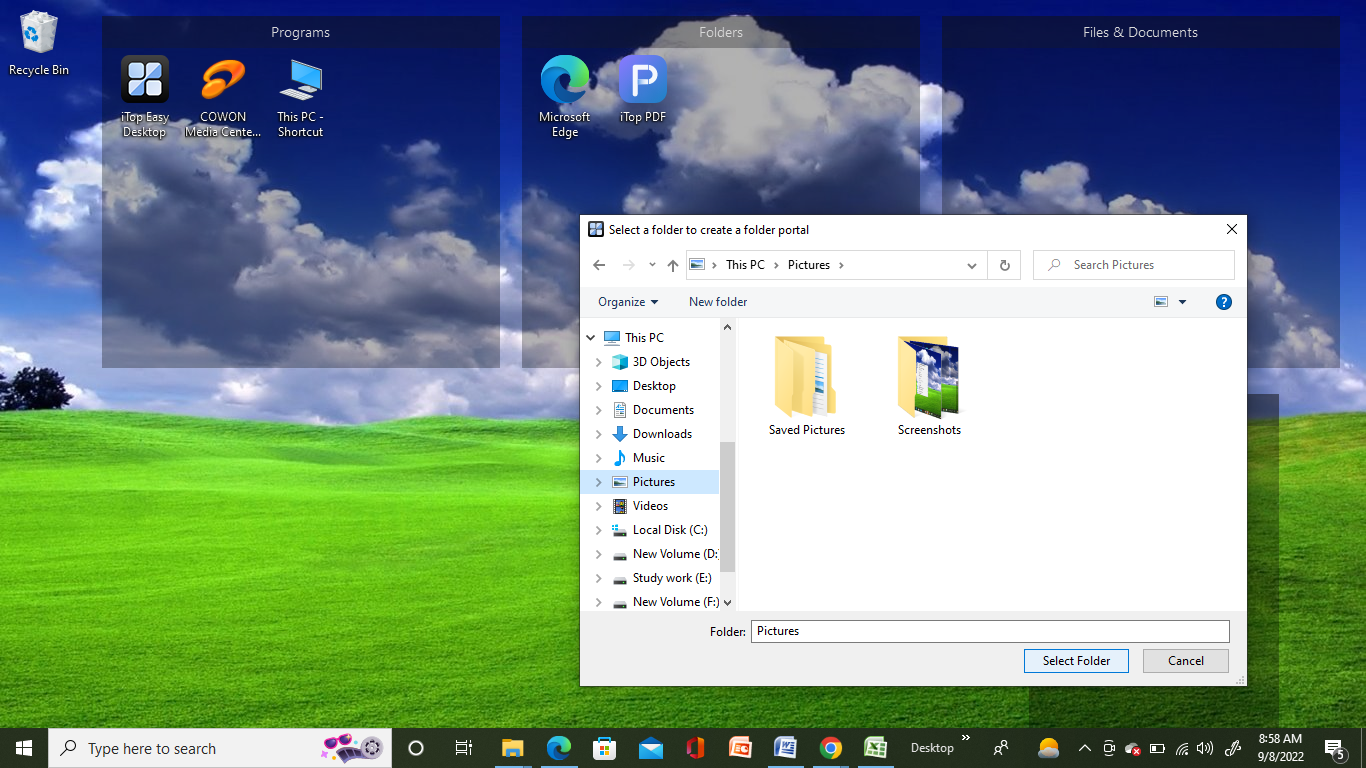Click Pictures in the address breadcrumb

[809, 265]
